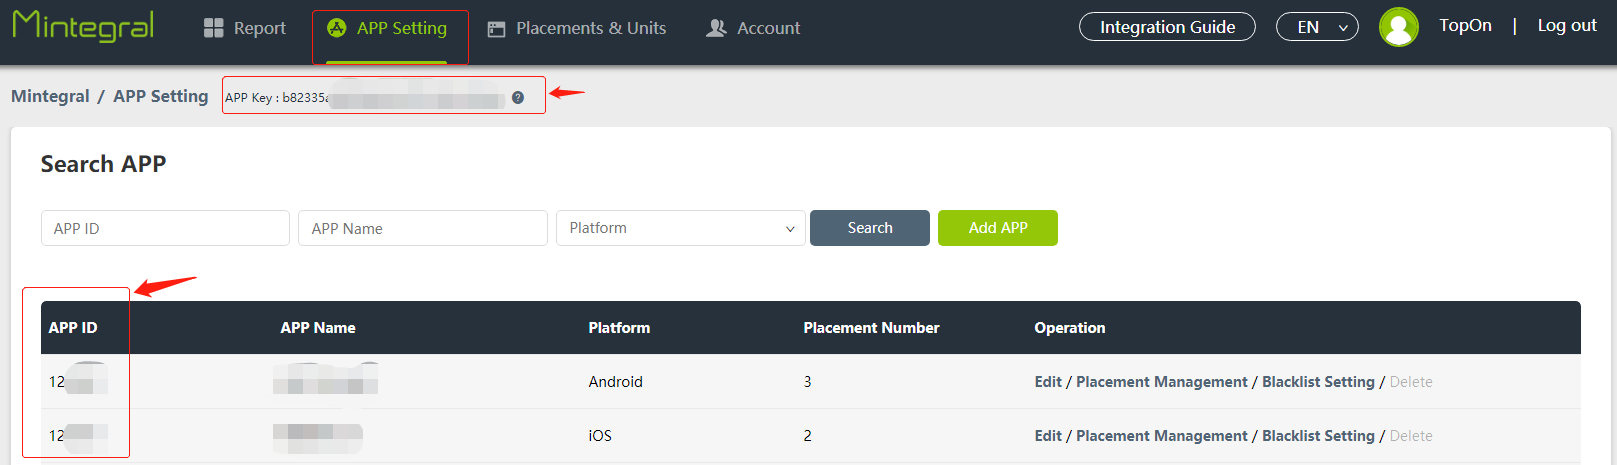The height and width of the screenshot is (465, 1617).
Task: Open the Integration Guide
Action: click(x=1167, y=27)
